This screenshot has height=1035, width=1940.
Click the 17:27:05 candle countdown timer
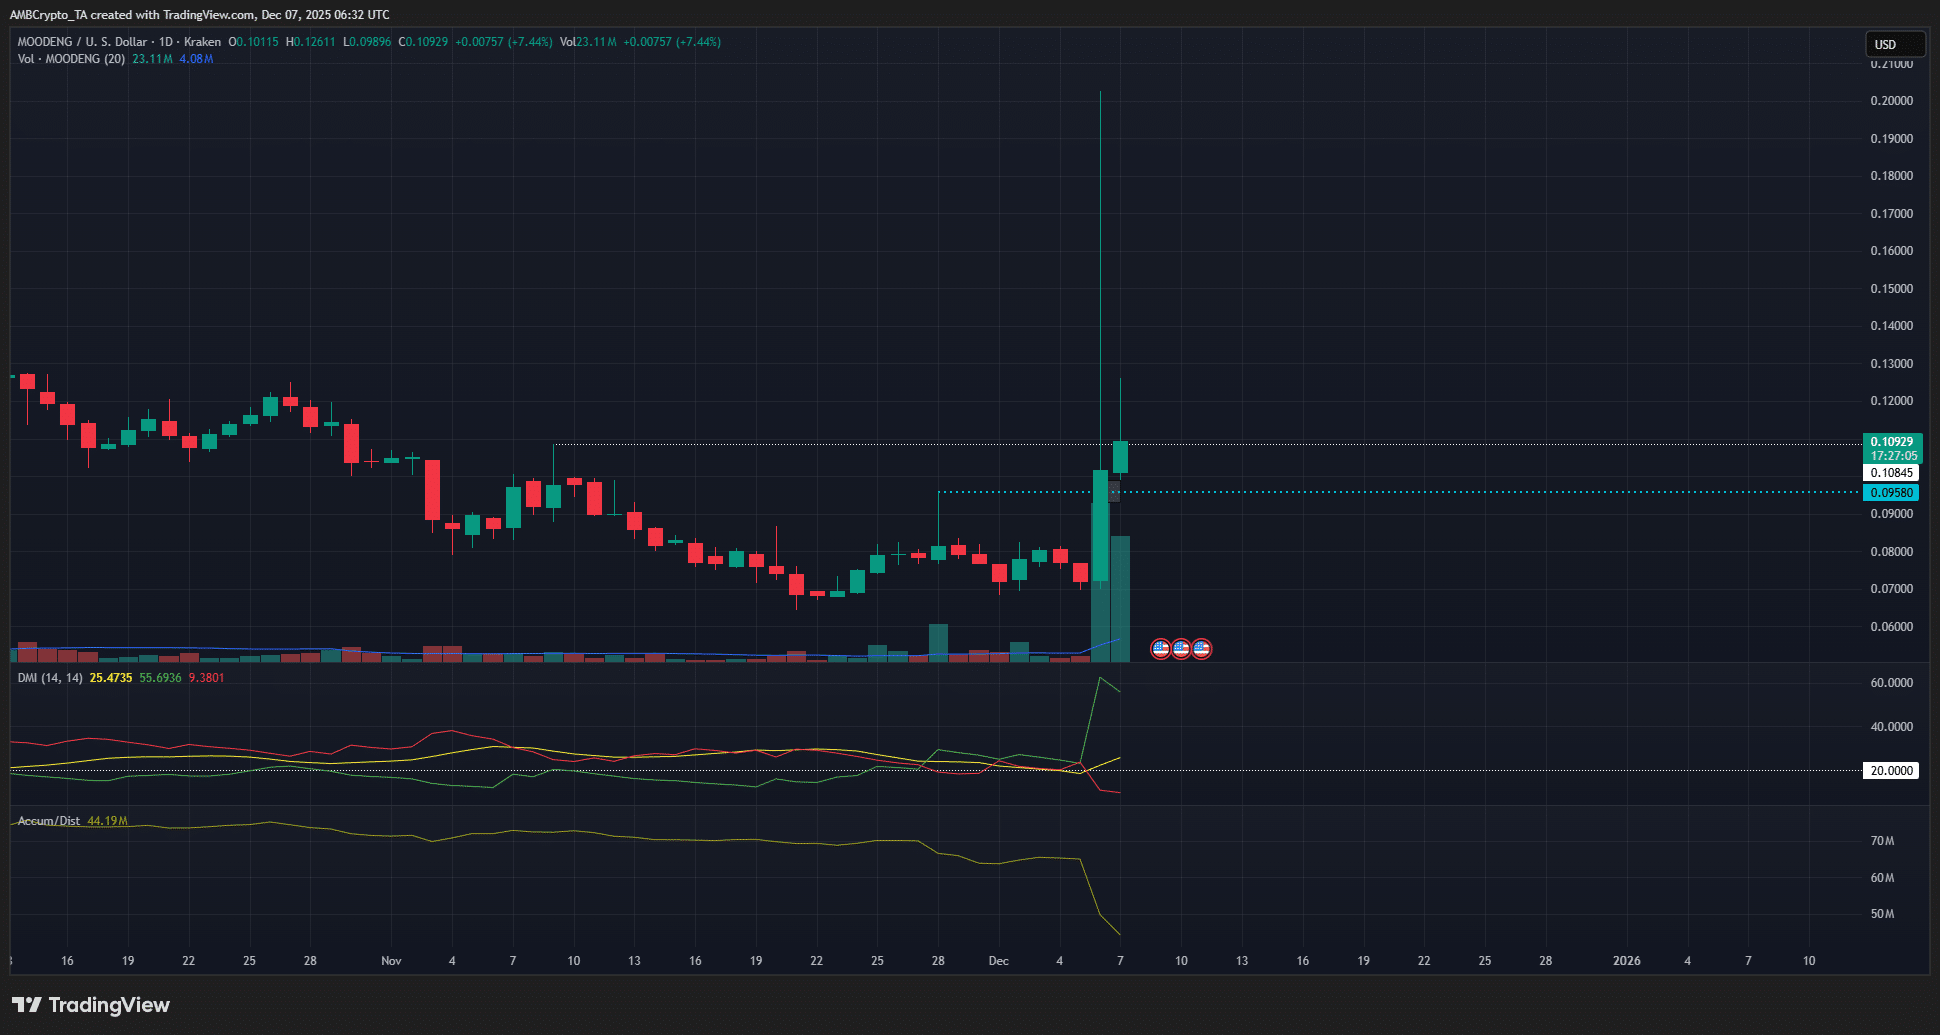pos(1895,455)
